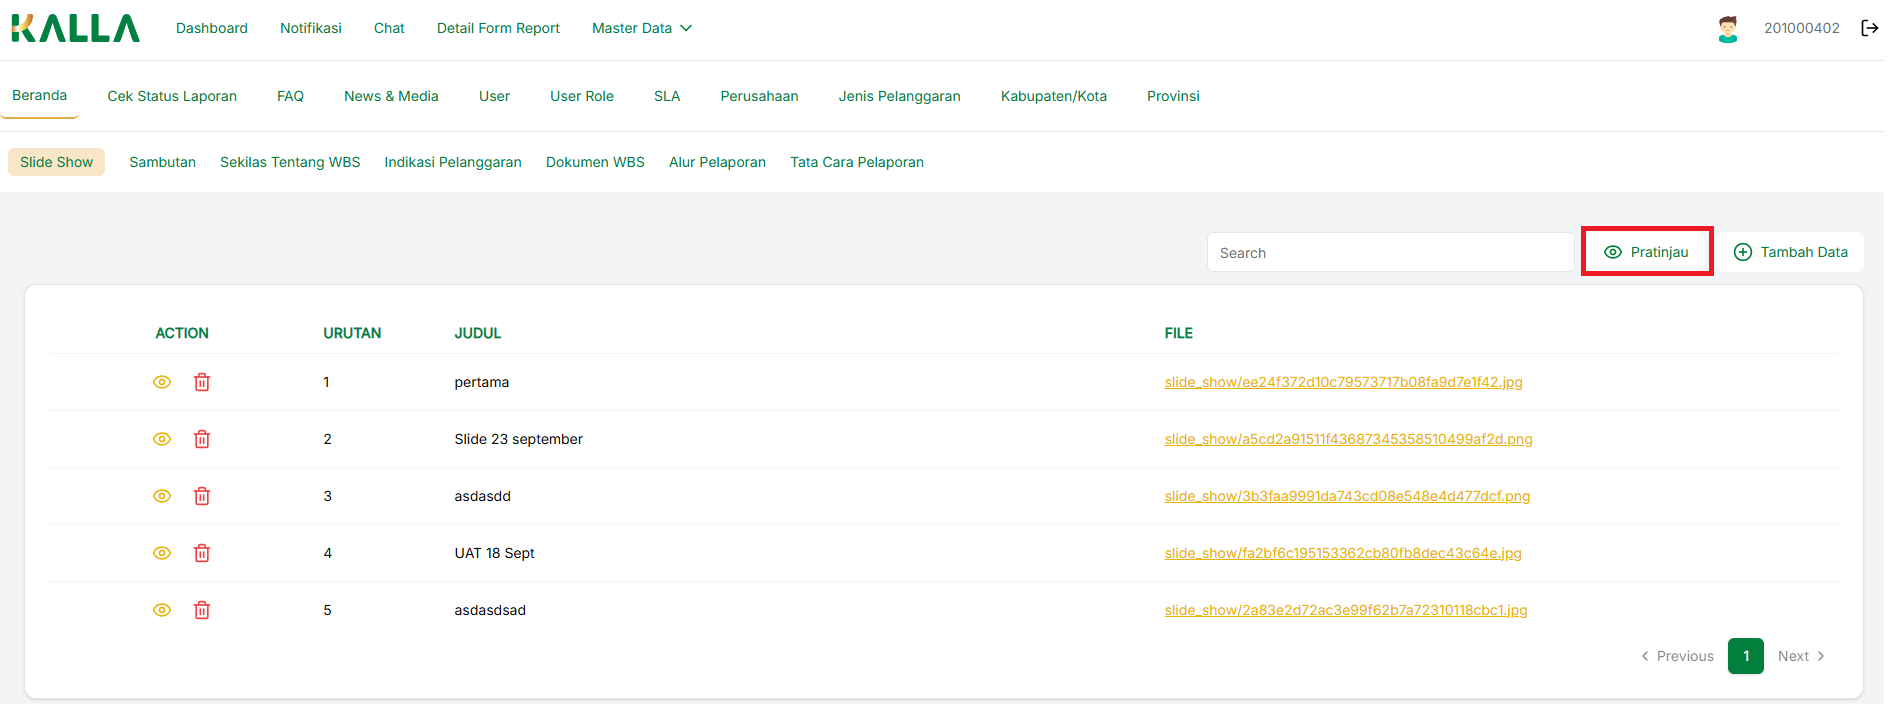
Task: Go to the Next pagination page
Action: tap(1801, 656)
